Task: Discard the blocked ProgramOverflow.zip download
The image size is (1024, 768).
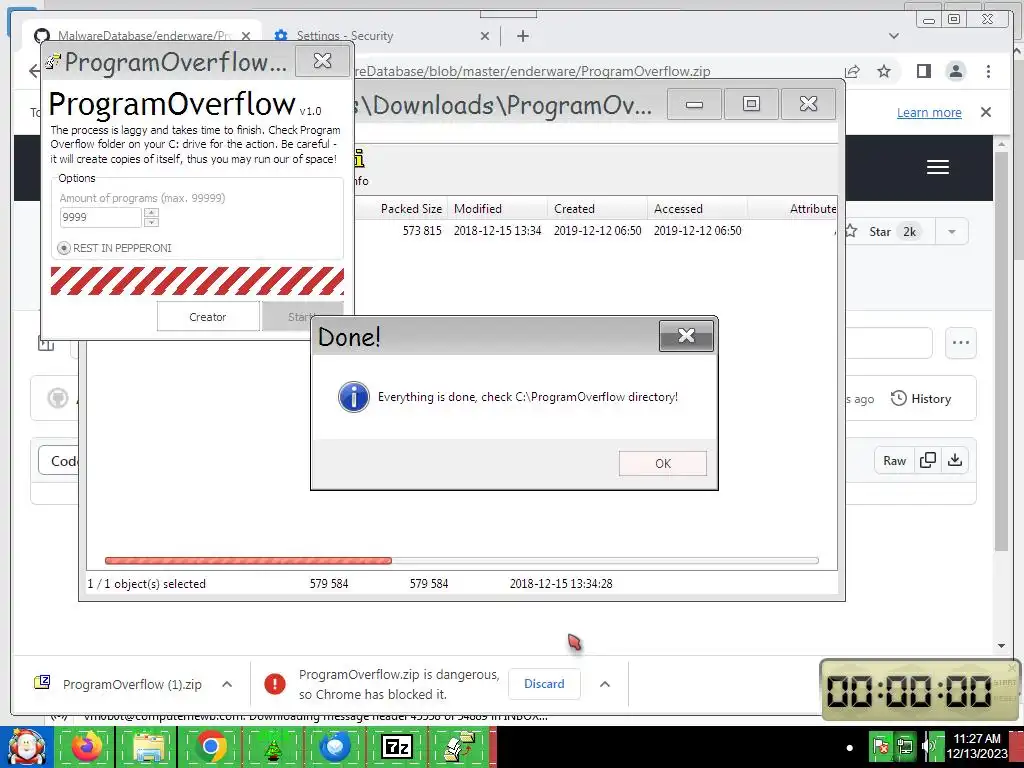Action: [x=544, y=684]
